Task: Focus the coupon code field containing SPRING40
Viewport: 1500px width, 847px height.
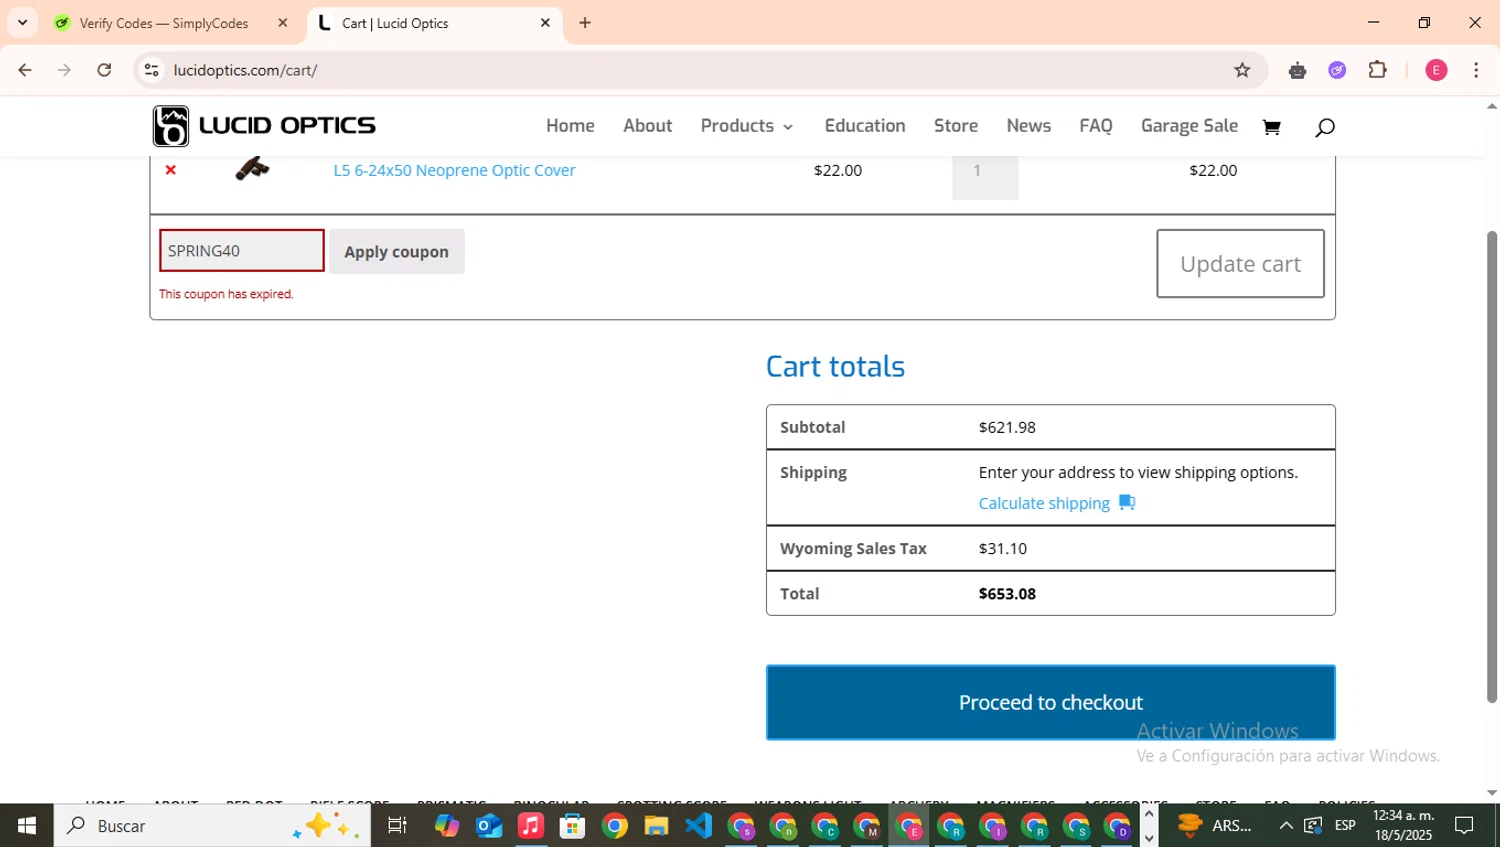Action: [242, 251]
